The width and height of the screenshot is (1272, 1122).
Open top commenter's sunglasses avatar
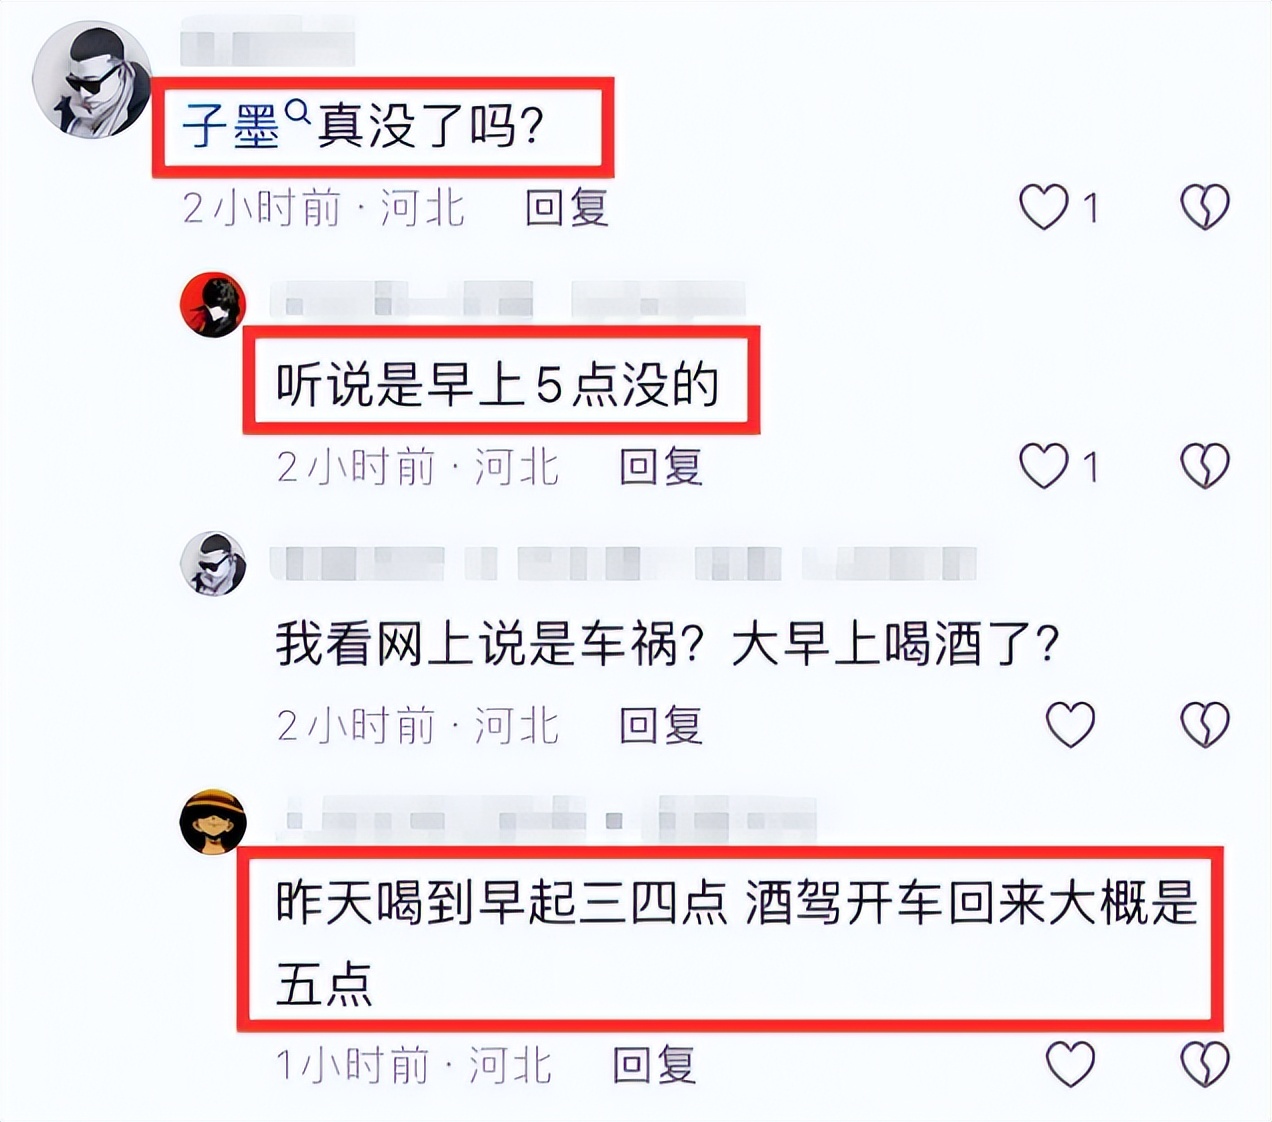pos(92,80)
